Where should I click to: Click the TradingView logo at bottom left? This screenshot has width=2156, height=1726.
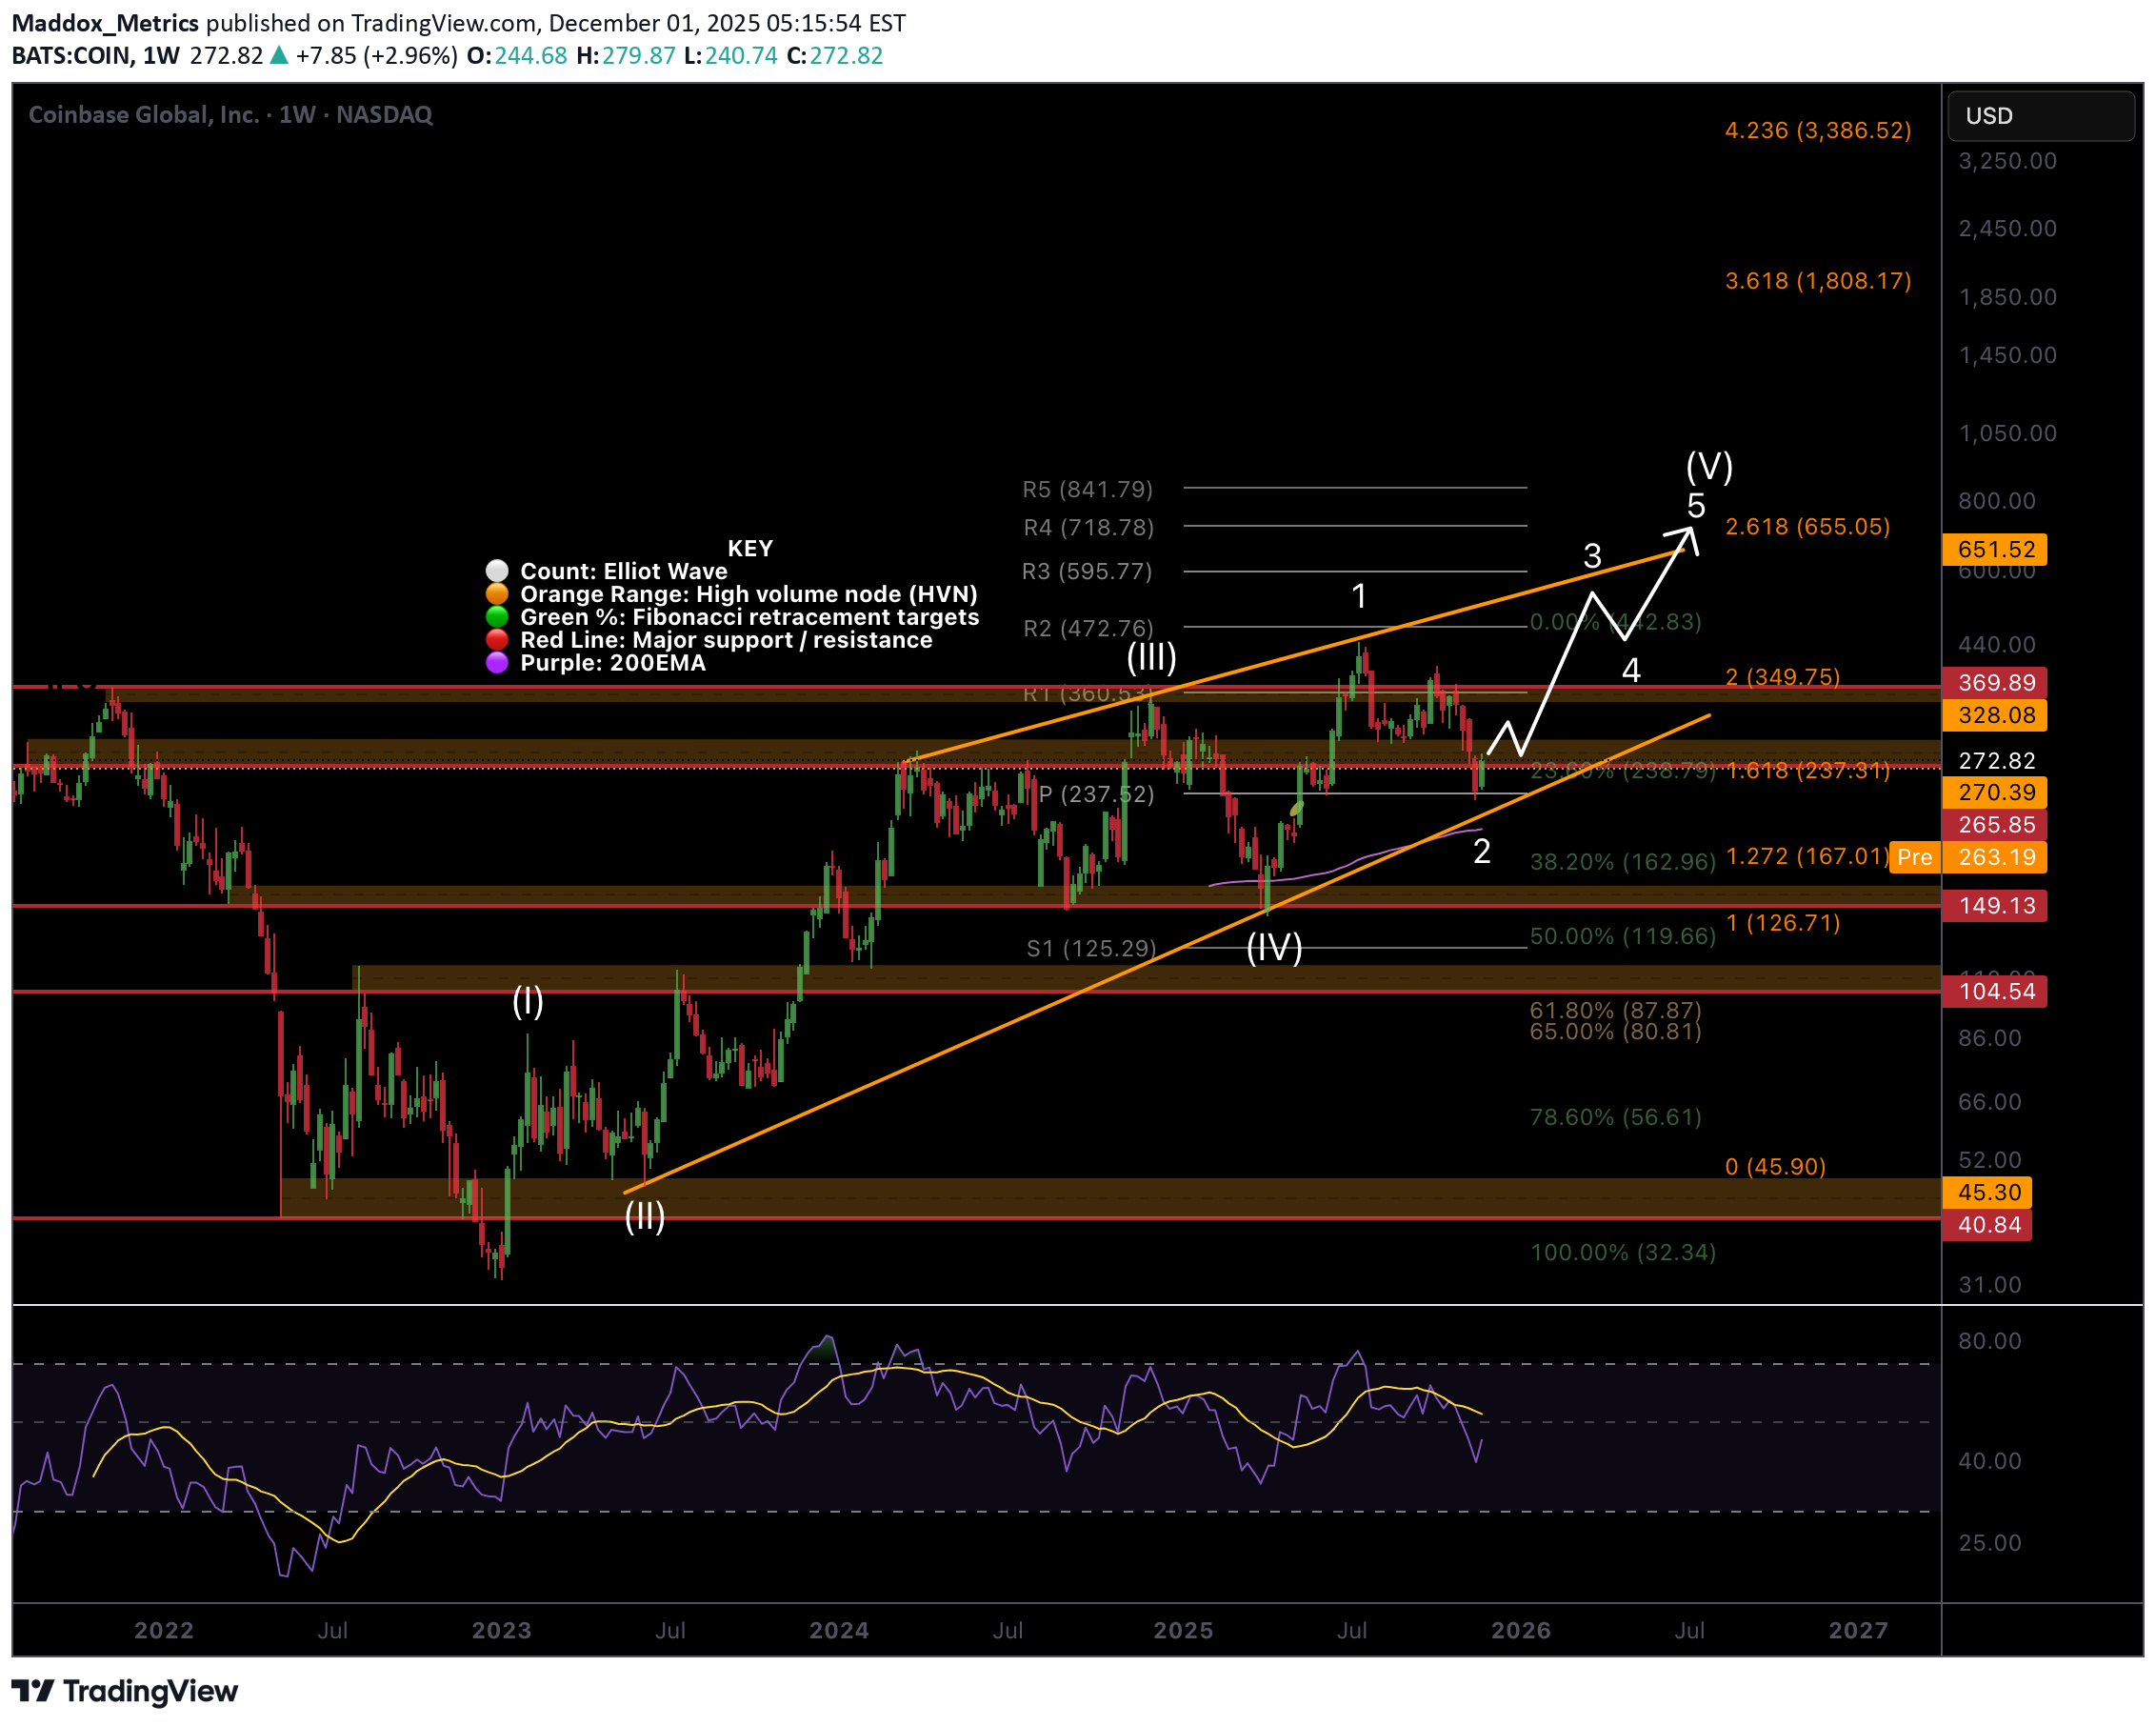click(x=124, y=1690)
